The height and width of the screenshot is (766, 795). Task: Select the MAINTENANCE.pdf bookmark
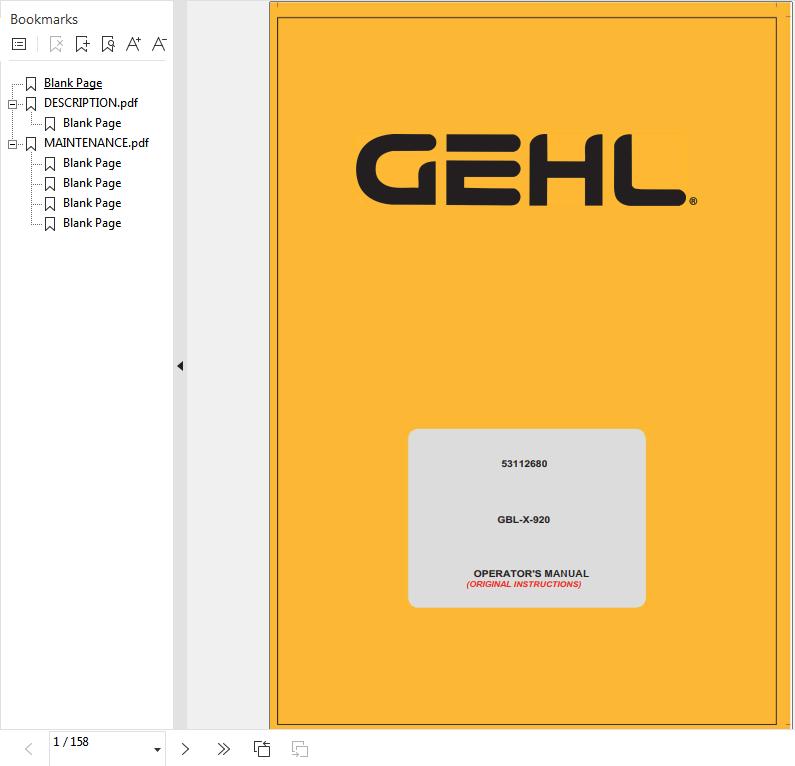click(95, 143)
